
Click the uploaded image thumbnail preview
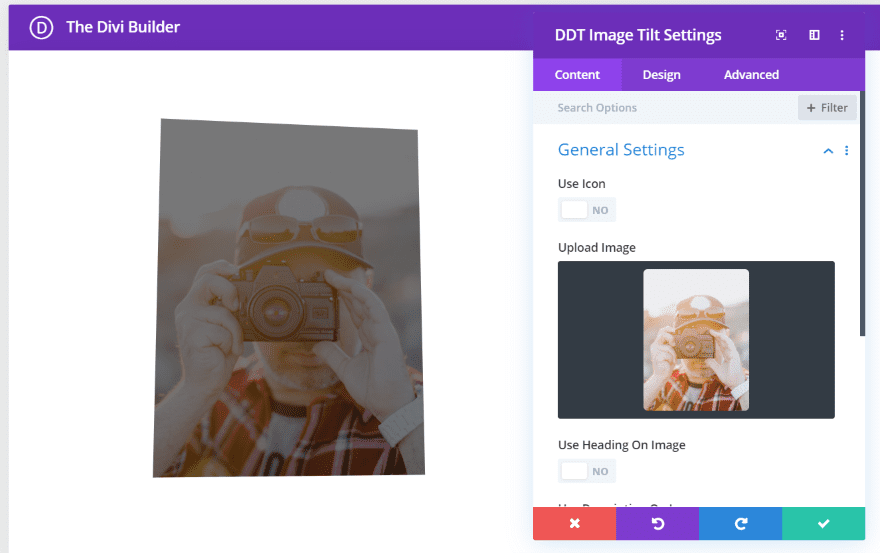pyautogui.click(x=696, y=340)
